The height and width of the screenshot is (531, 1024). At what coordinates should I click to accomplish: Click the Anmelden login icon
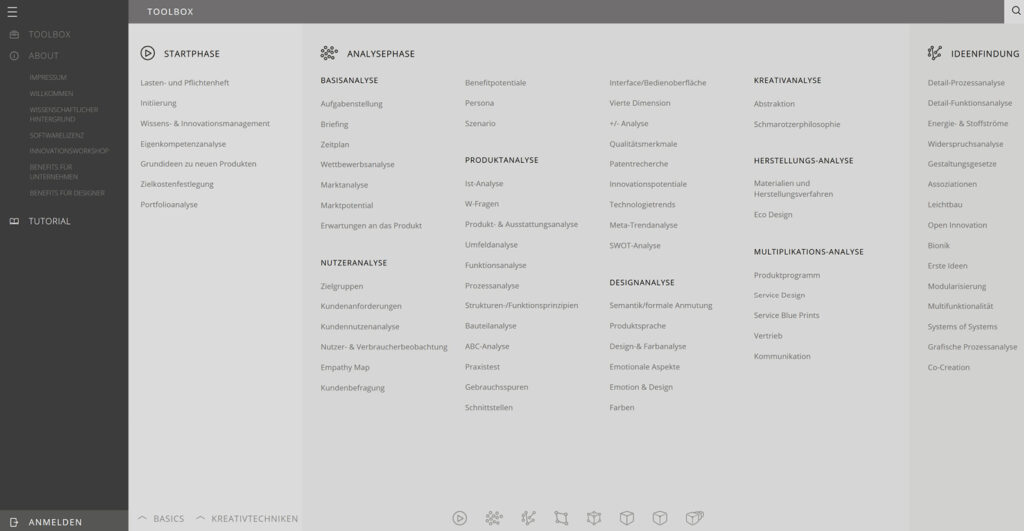[x=14, y=521]
